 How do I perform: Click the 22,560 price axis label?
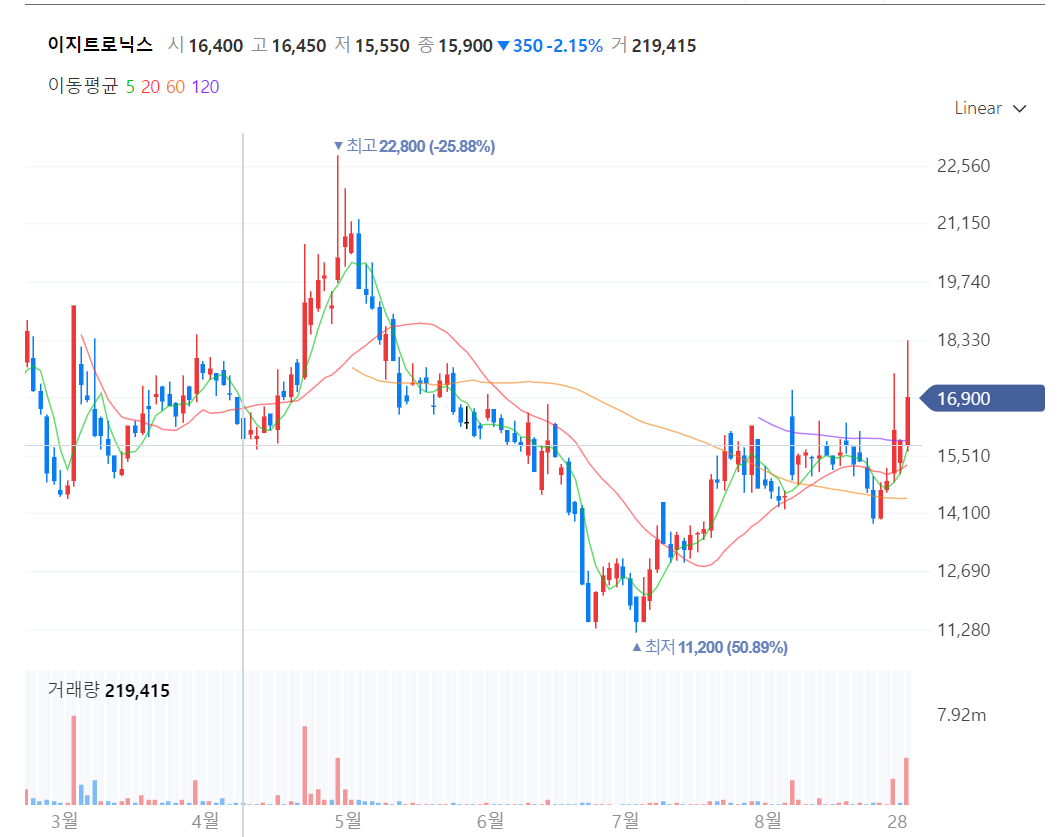963,166
